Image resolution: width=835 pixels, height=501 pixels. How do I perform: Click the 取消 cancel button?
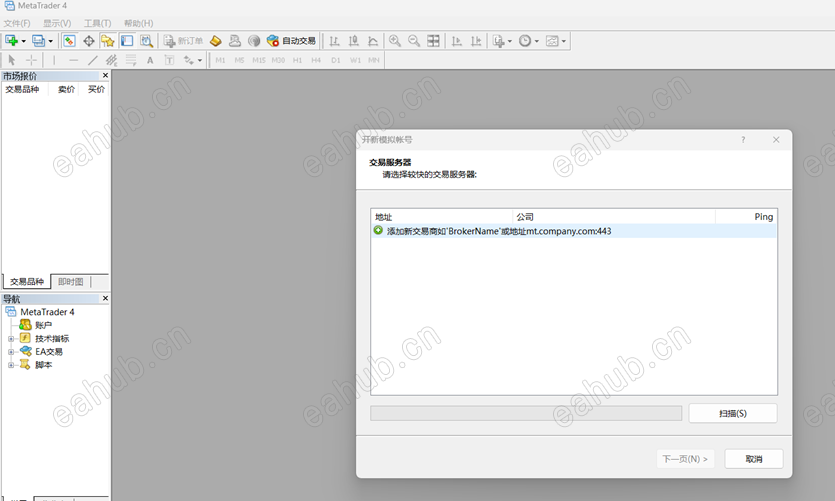[x=754, y=459]
